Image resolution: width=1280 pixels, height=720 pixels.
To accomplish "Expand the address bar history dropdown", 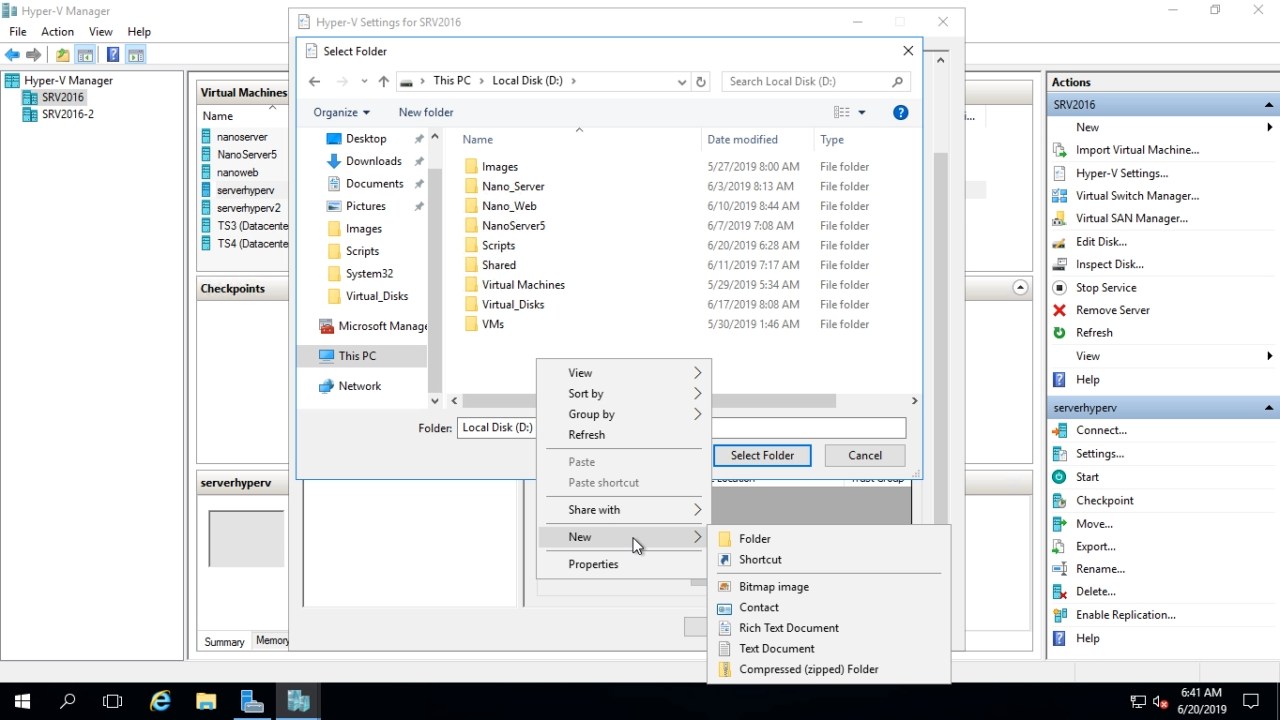I will 682,82.
